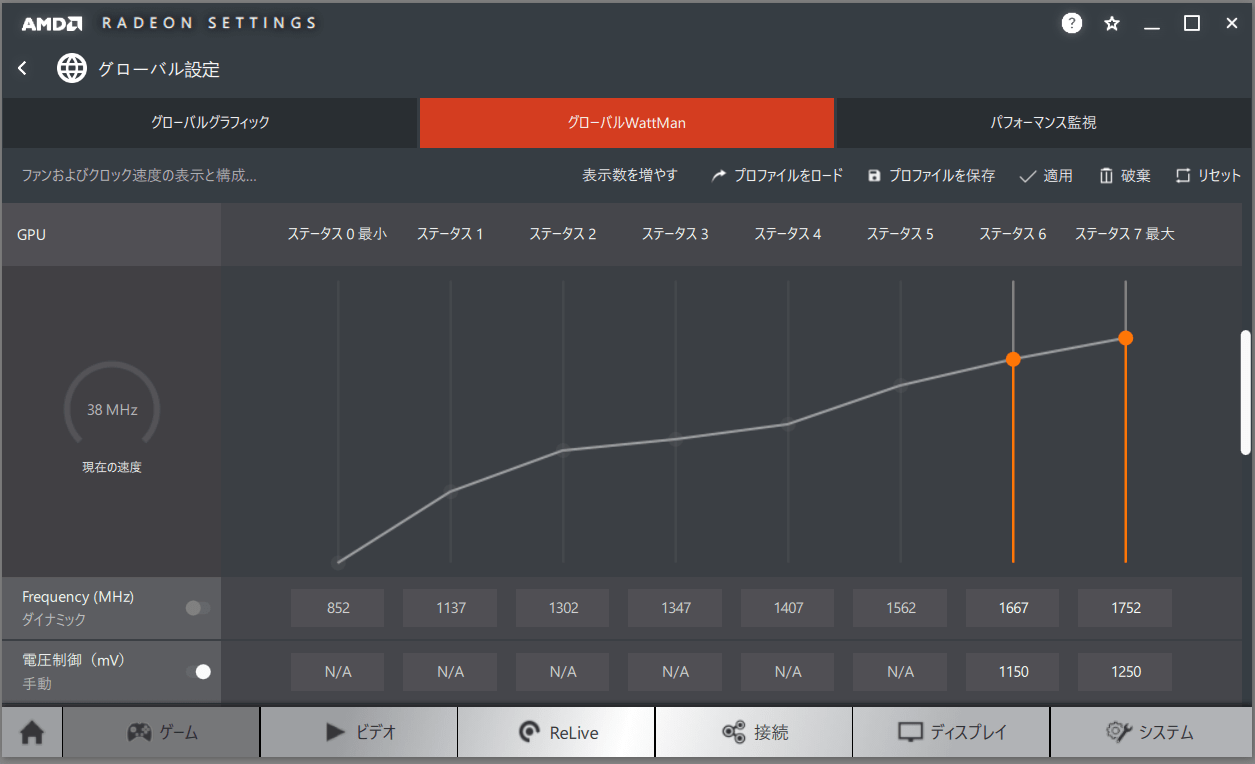Toggle the Frequency (MHz) ダイナミック switch
Viewport: 1255px width, 764px height.
click(198, 608)
